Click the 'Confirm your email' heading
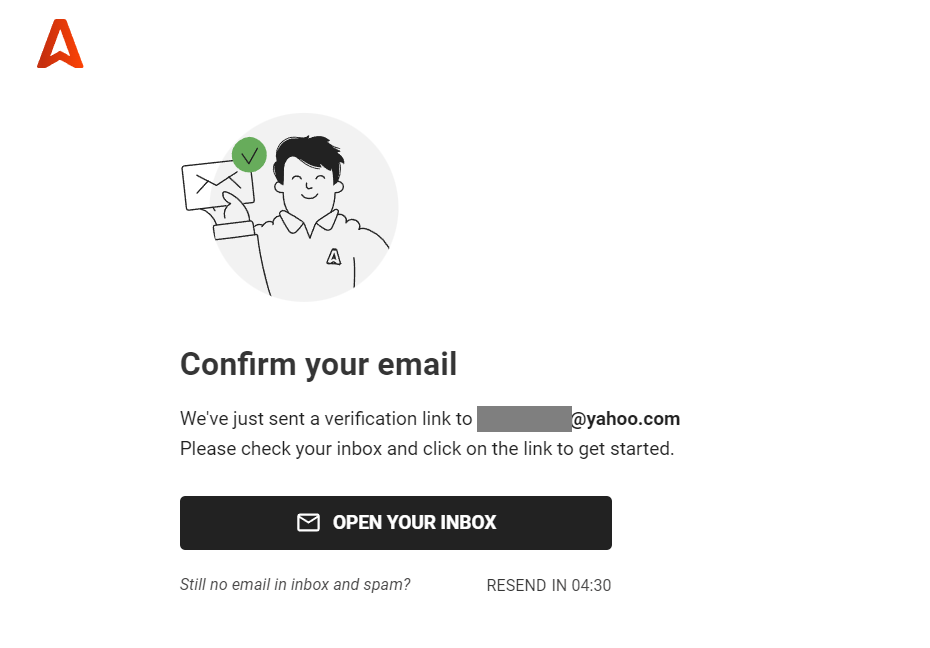Screen dimensions: 930x648 coord(318,364)
